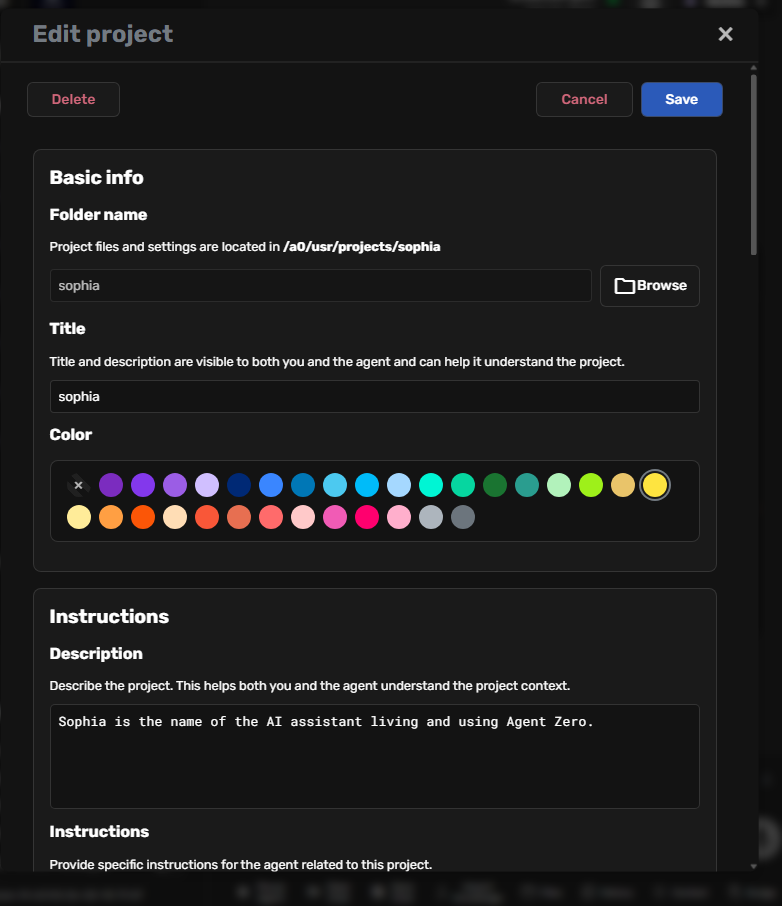
Task: Select the dark navy blue color swatch
Action: click(x=238, y=486)
